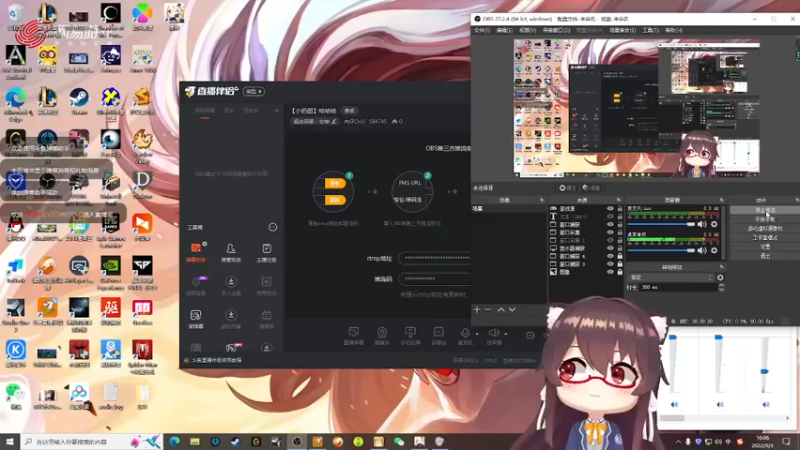Click the OBS icon in the taskbar

click(297, 441)
